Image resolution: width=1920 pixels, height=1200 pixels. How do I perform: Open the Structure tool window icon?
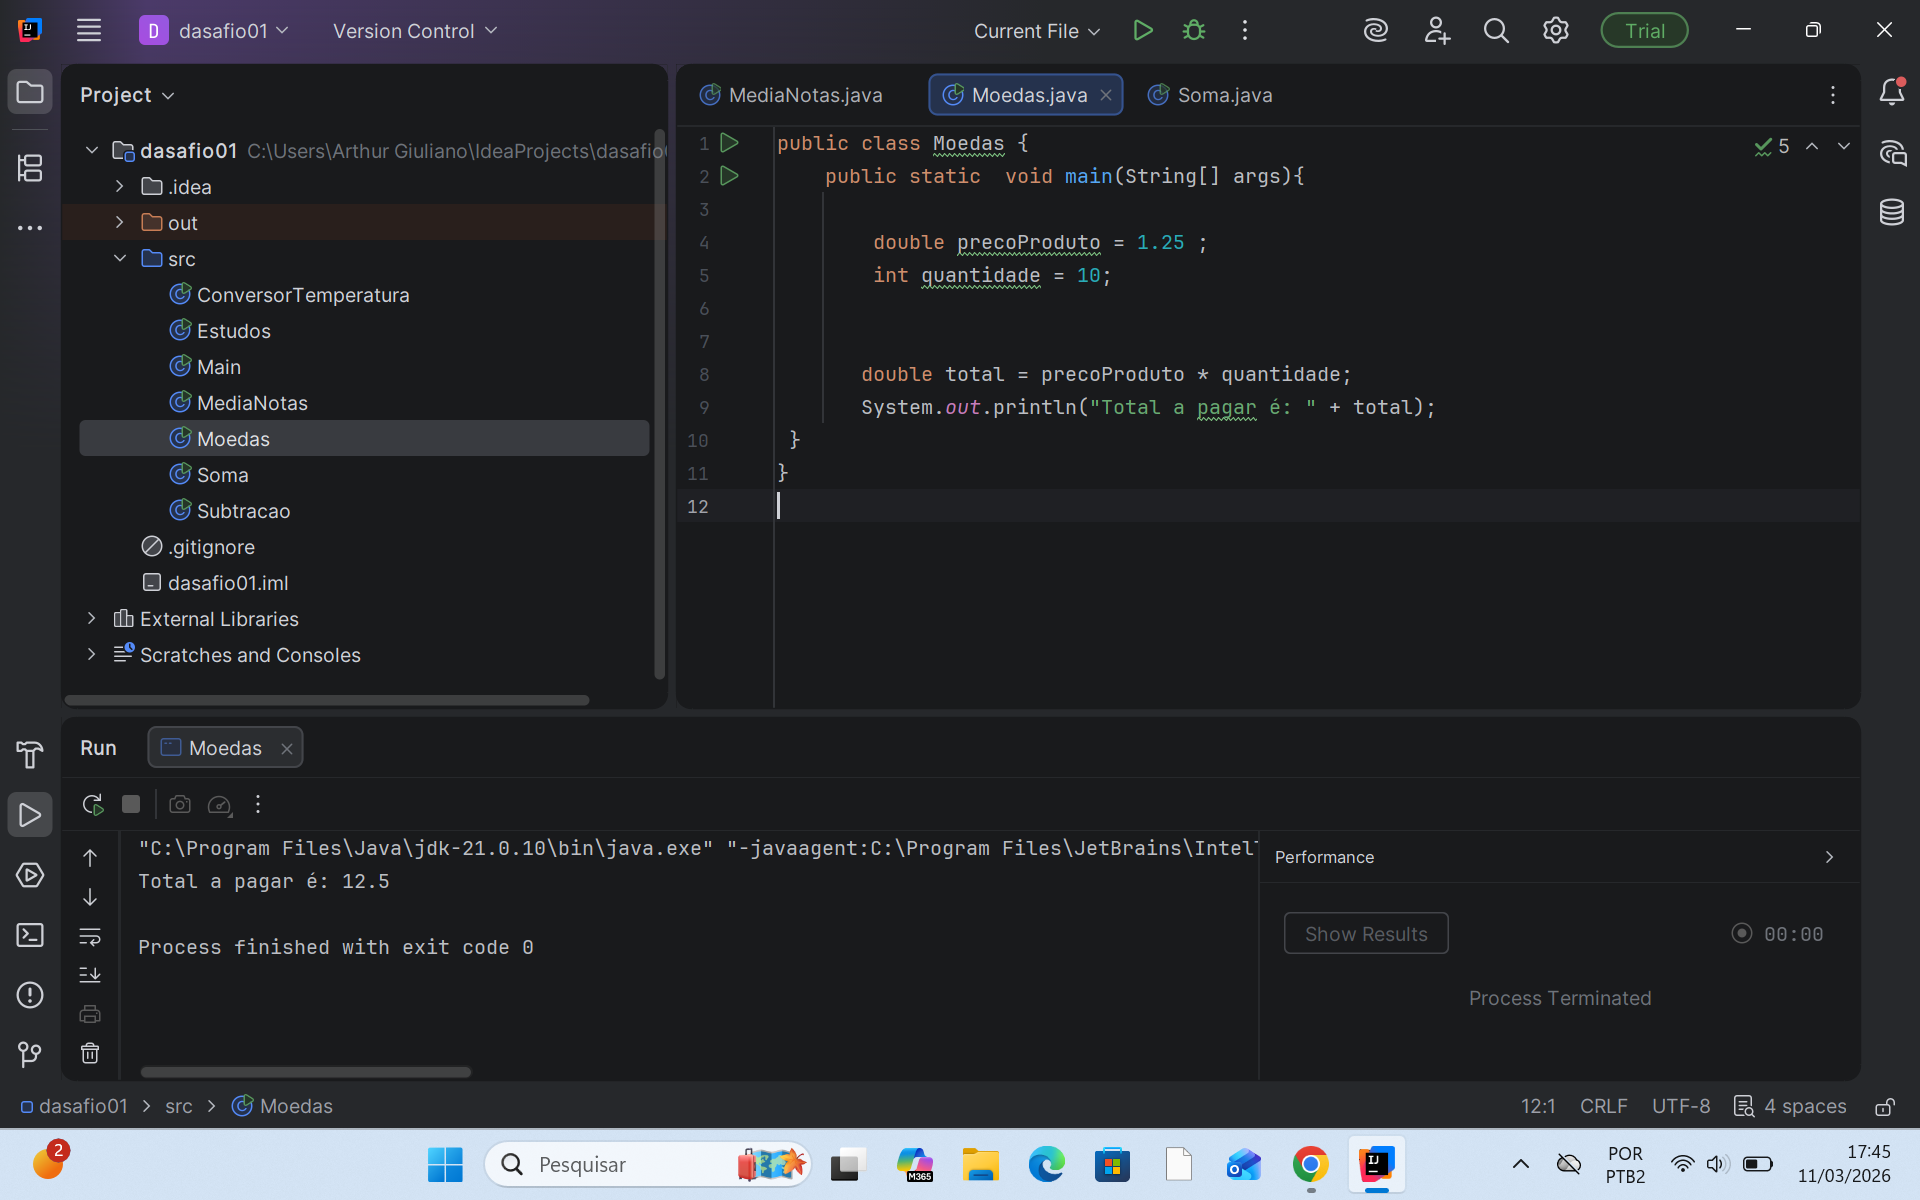coord(30,168)
